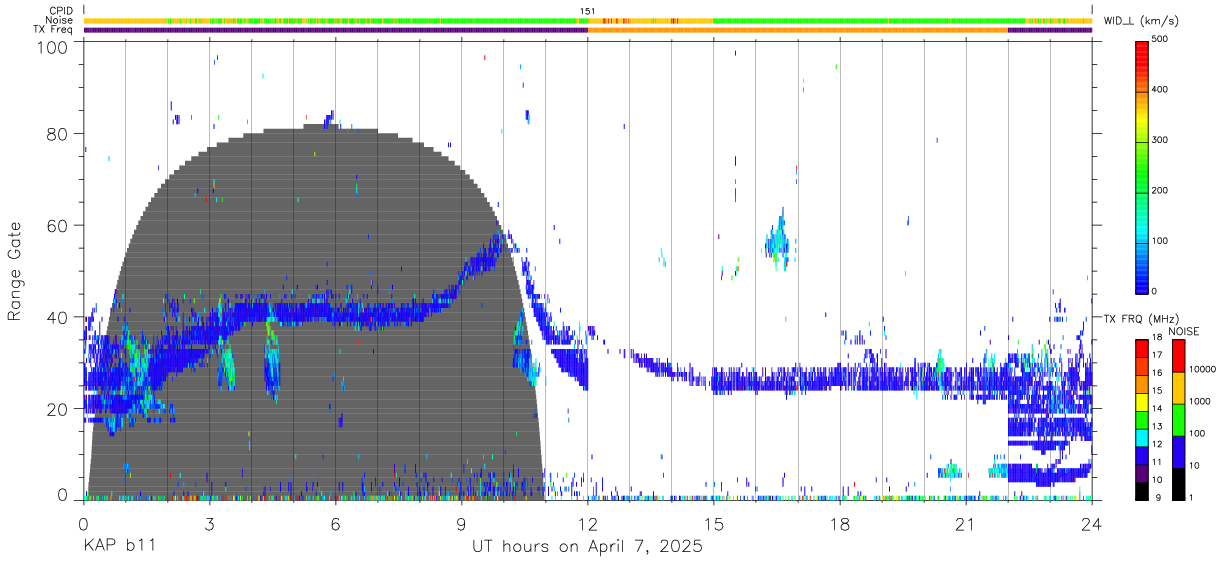Click the CPID value '151'
This screenshot has height=567, width=1228.
[x=588, y=11]
